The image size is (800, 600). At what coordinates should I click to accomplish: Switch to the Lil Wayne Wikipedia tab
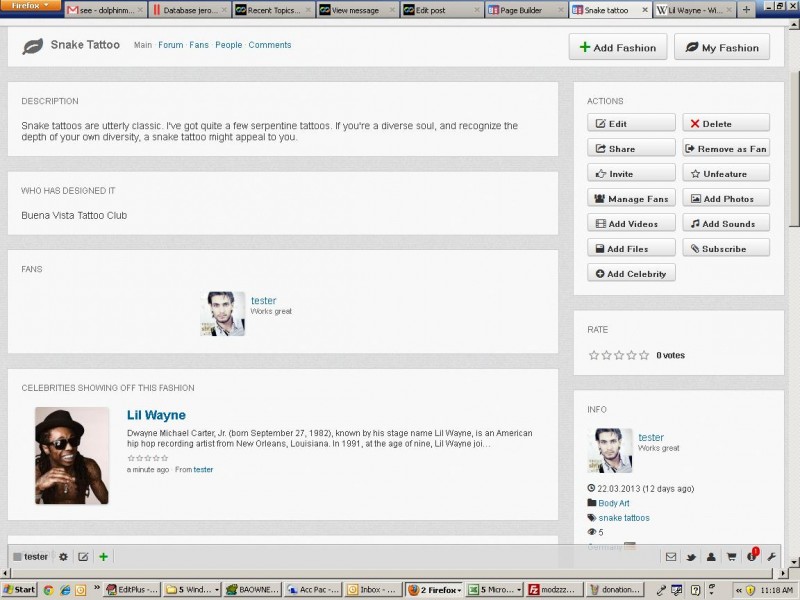693,10
